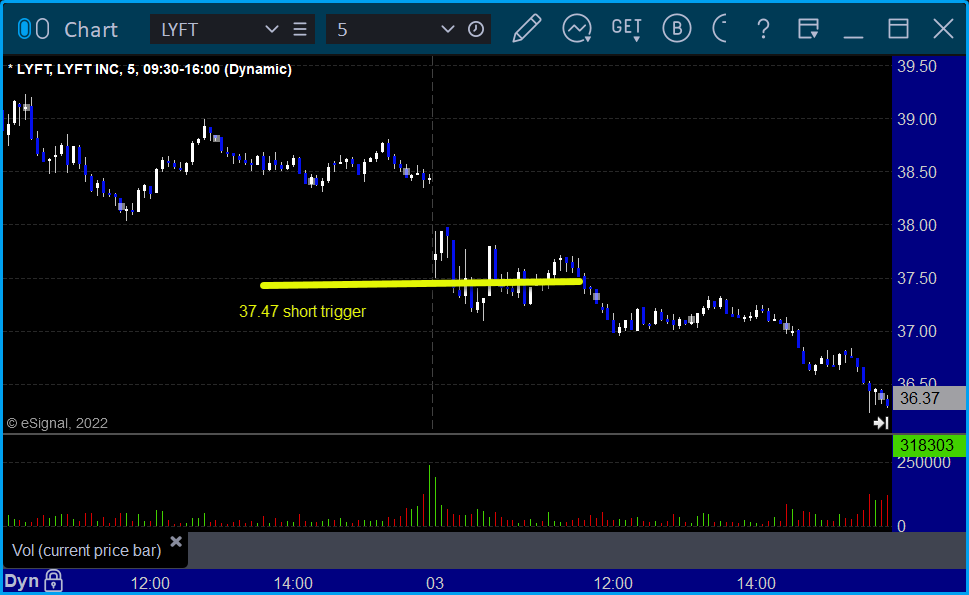Click the Dyn time scale label

click(22, 581)
